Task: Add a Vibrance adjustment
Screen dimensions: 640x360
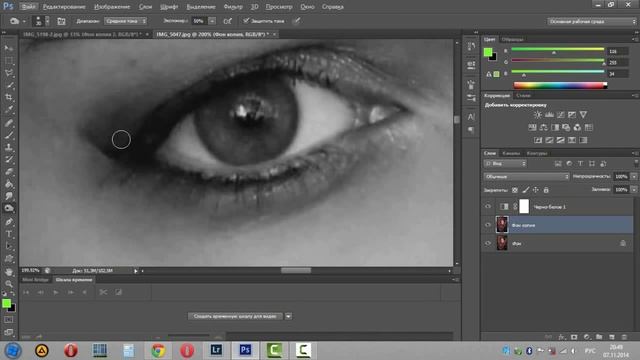Action: tap(583, 115)
